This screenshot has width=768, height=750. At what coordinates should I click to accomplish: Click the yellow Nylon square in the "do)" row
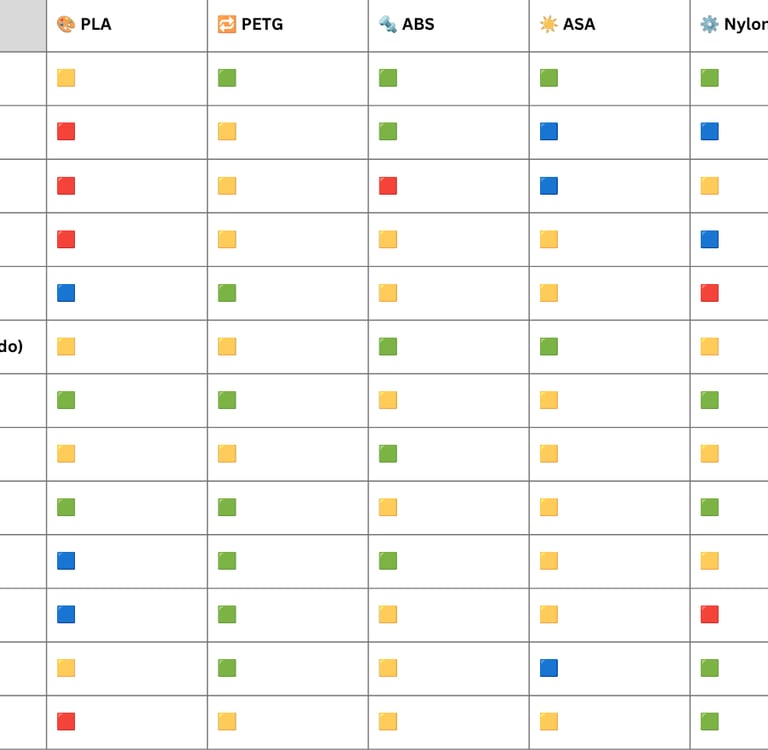point(710,346)
